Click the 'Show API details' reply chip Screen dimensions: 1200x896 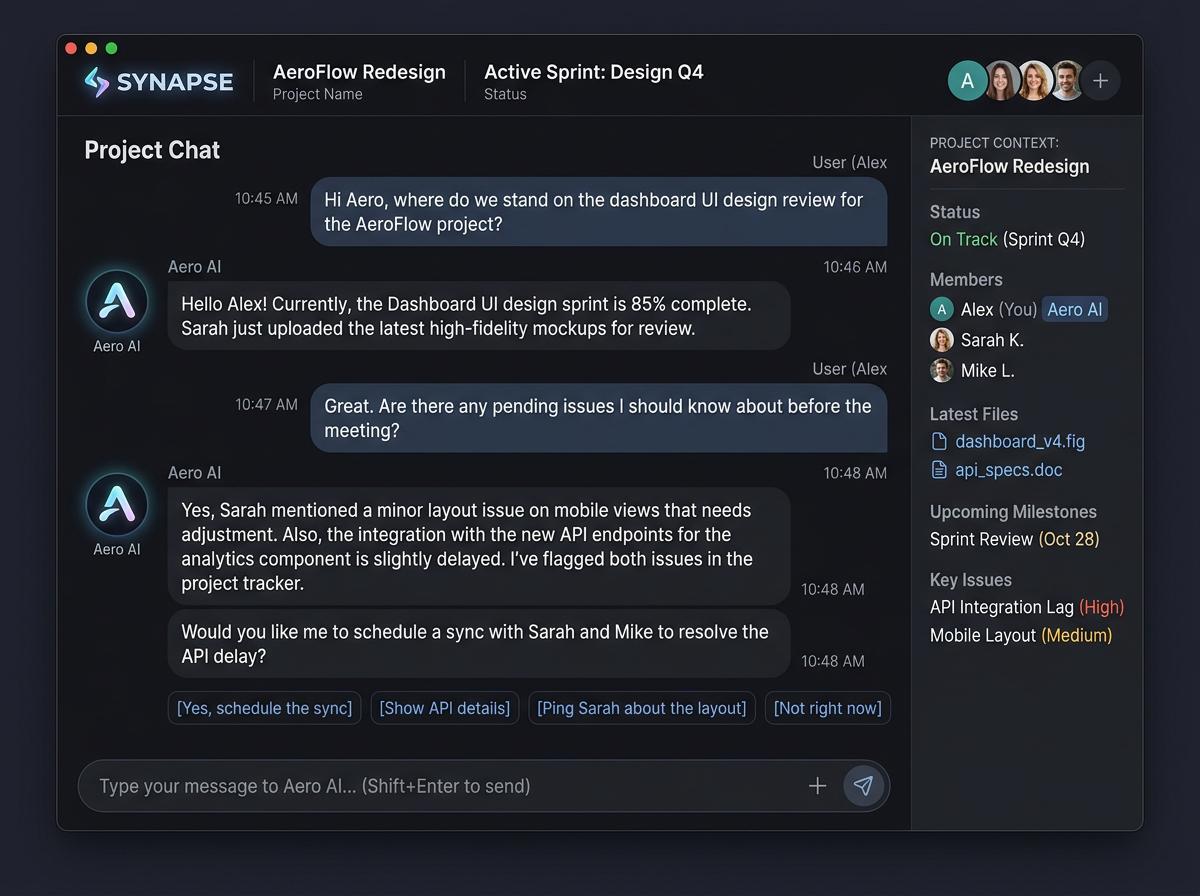(444, 707)
